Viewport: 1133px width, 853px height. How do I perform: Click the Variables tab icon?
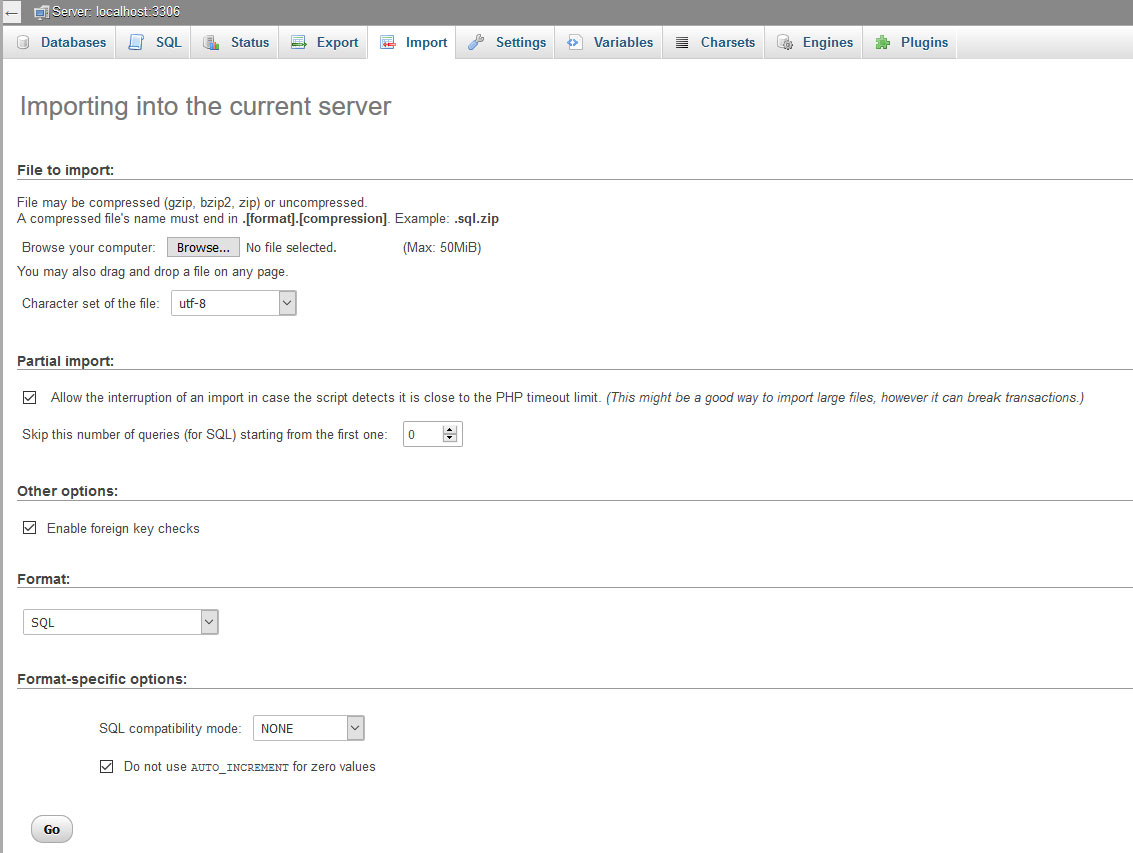click(574, 43)
